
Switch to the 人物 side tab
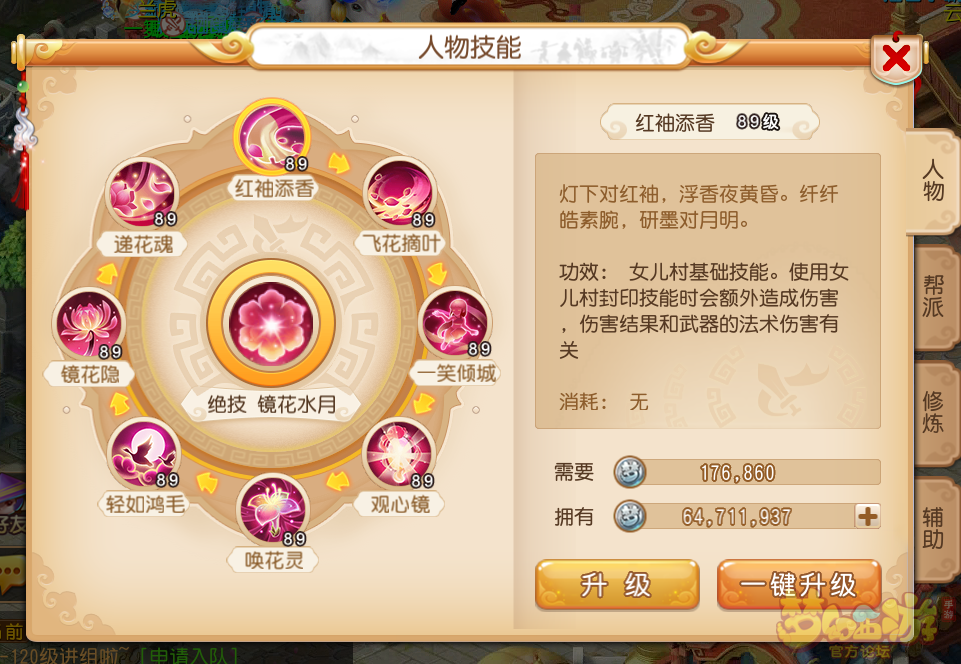click(x=933, y=181)
